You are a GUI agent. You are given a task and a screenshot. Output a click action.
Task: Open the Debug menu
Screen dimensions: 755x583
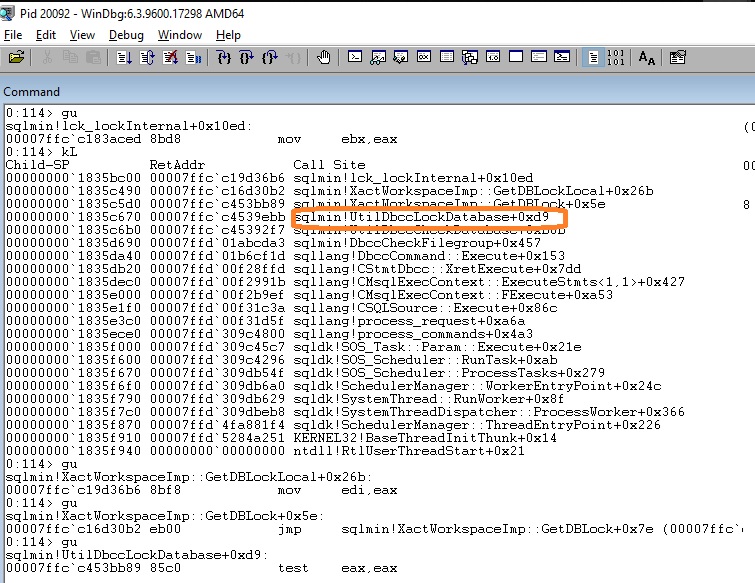(x=126, y=35)
